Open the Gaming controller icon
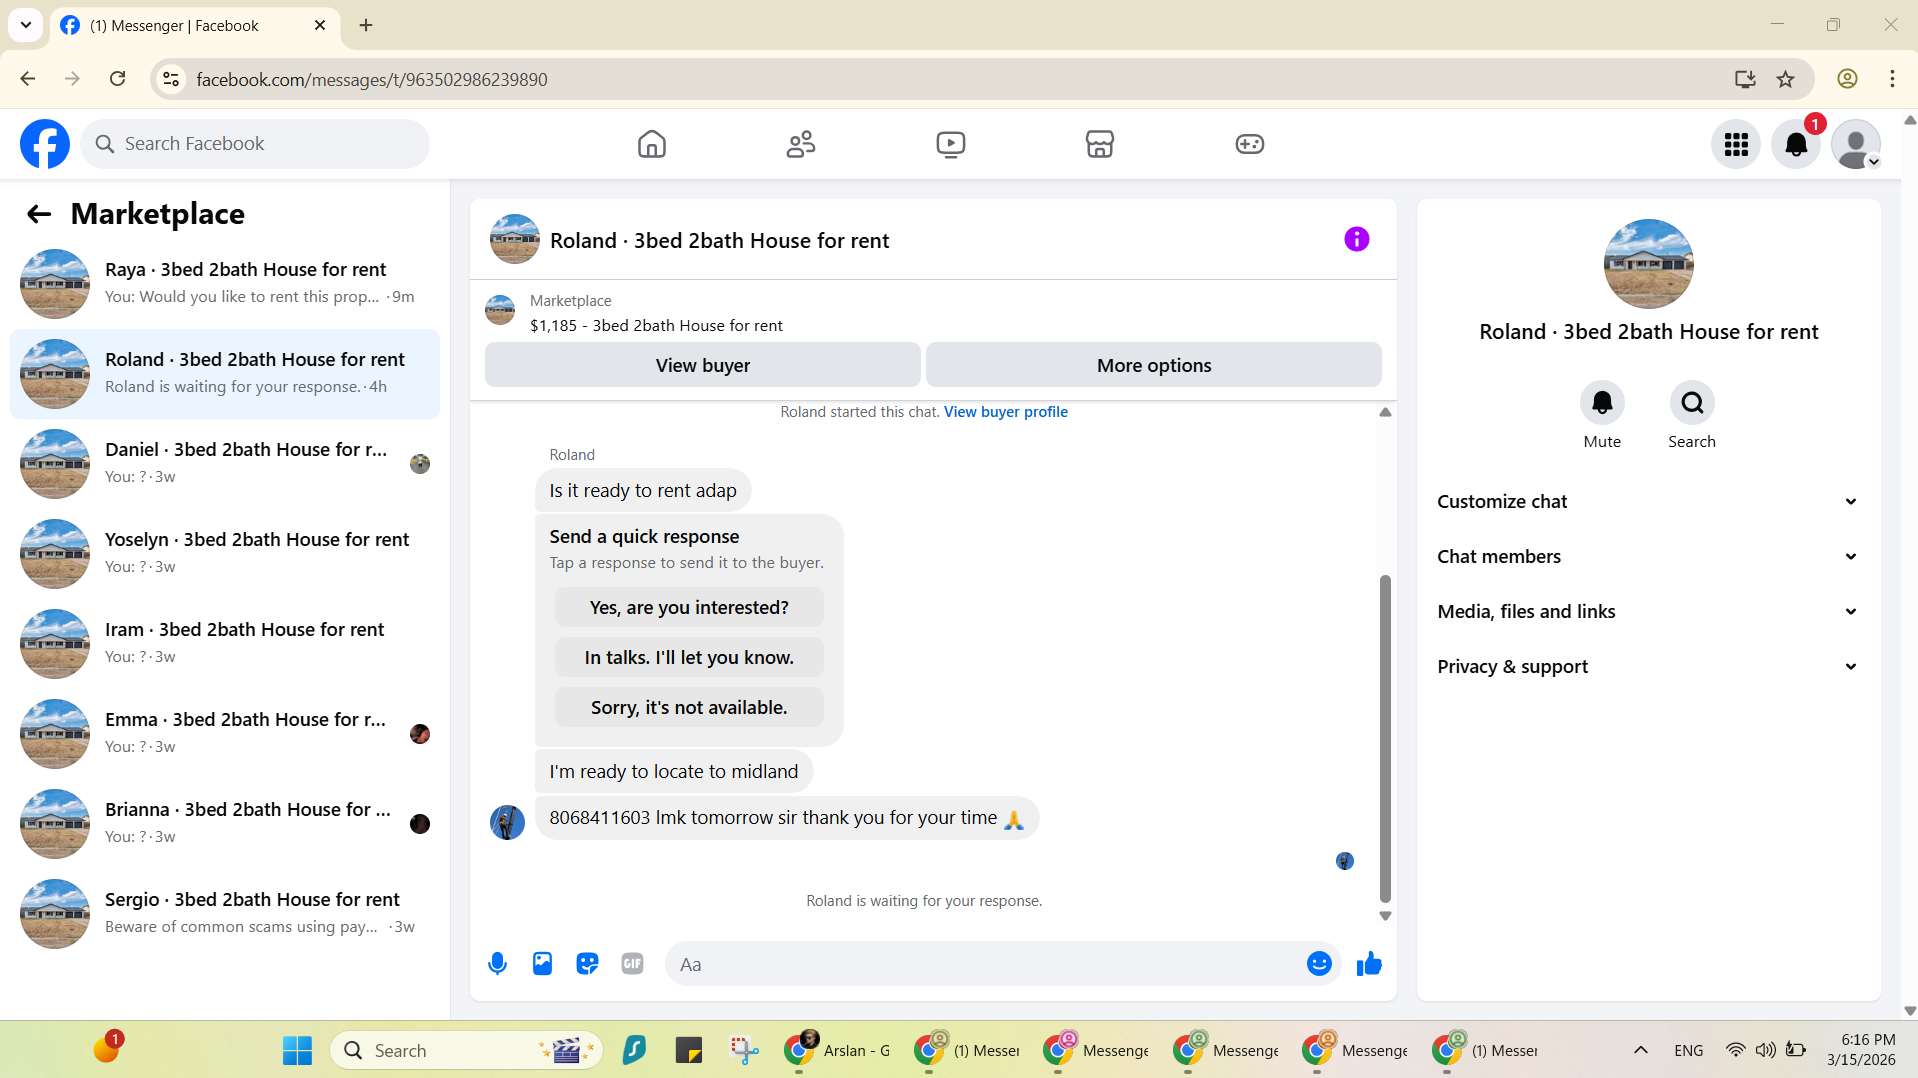This screenshot has width=1918, height=1078. coord(1249,144)
